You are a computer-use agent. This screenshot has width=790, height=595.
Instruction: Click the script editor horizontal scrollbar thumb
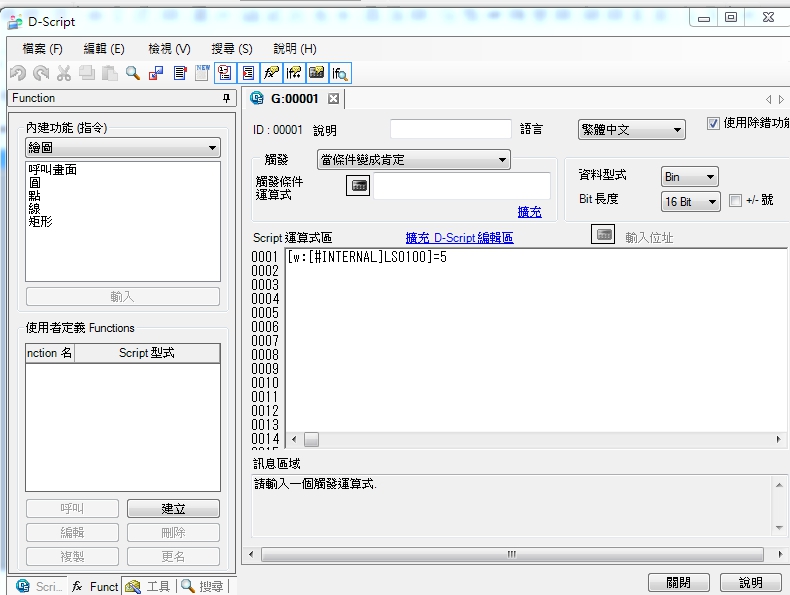[x=312, y=440]
